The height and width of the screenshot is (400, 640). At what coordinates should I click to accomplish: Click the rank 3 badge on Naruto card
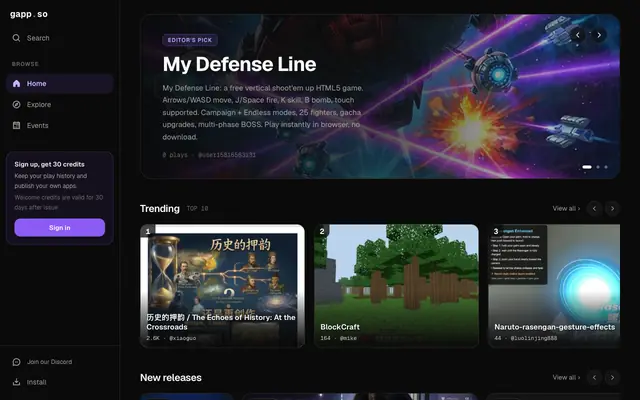click(x=496, y=231)
